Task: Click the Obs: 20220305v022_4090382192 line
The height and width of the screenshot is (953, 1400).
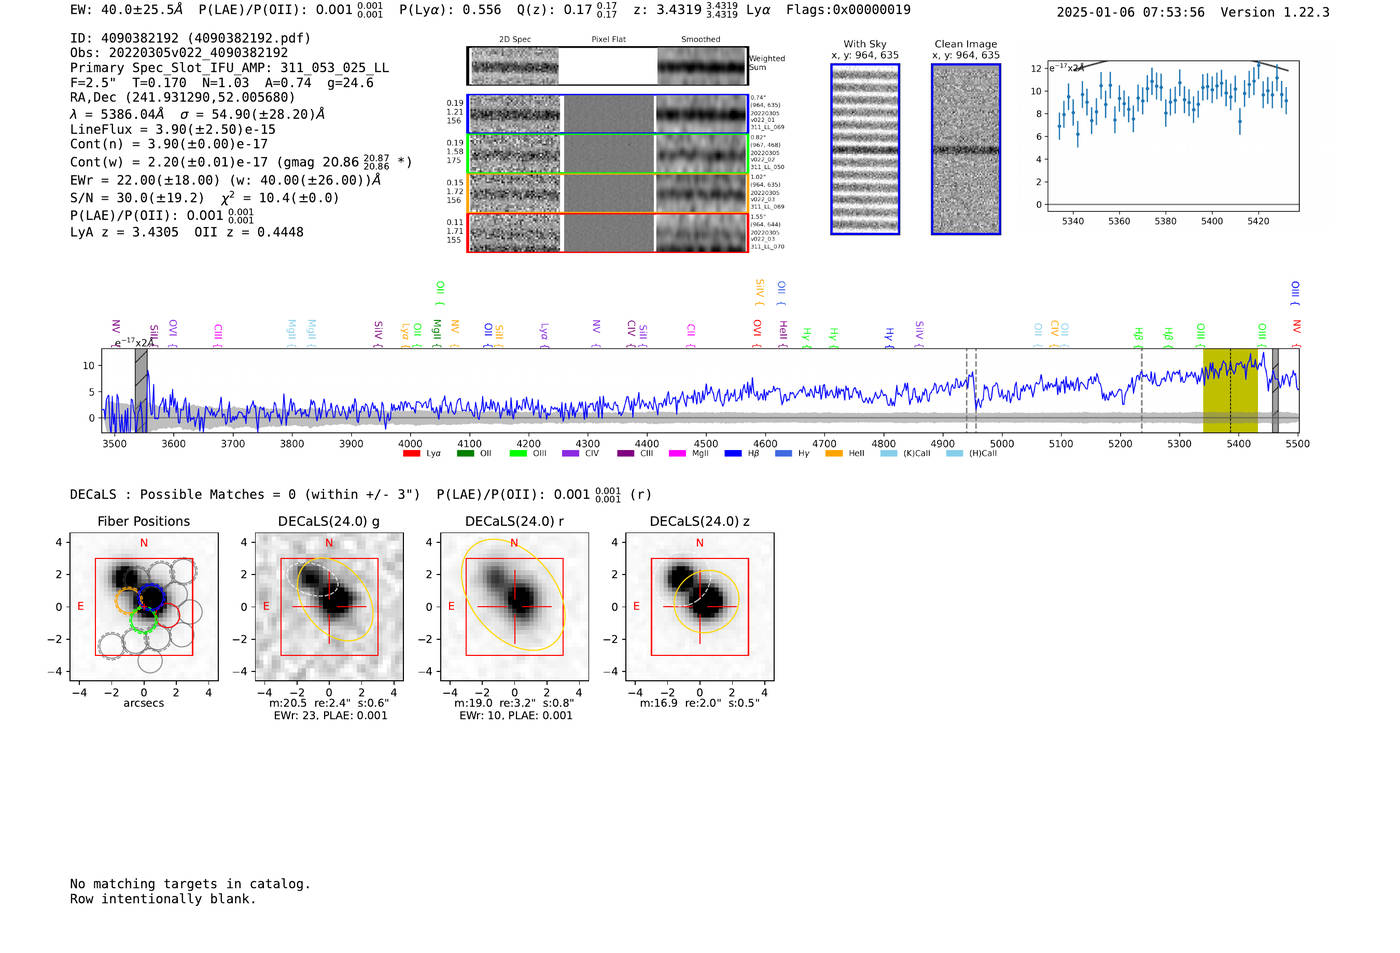Action: tap(179, 53)
